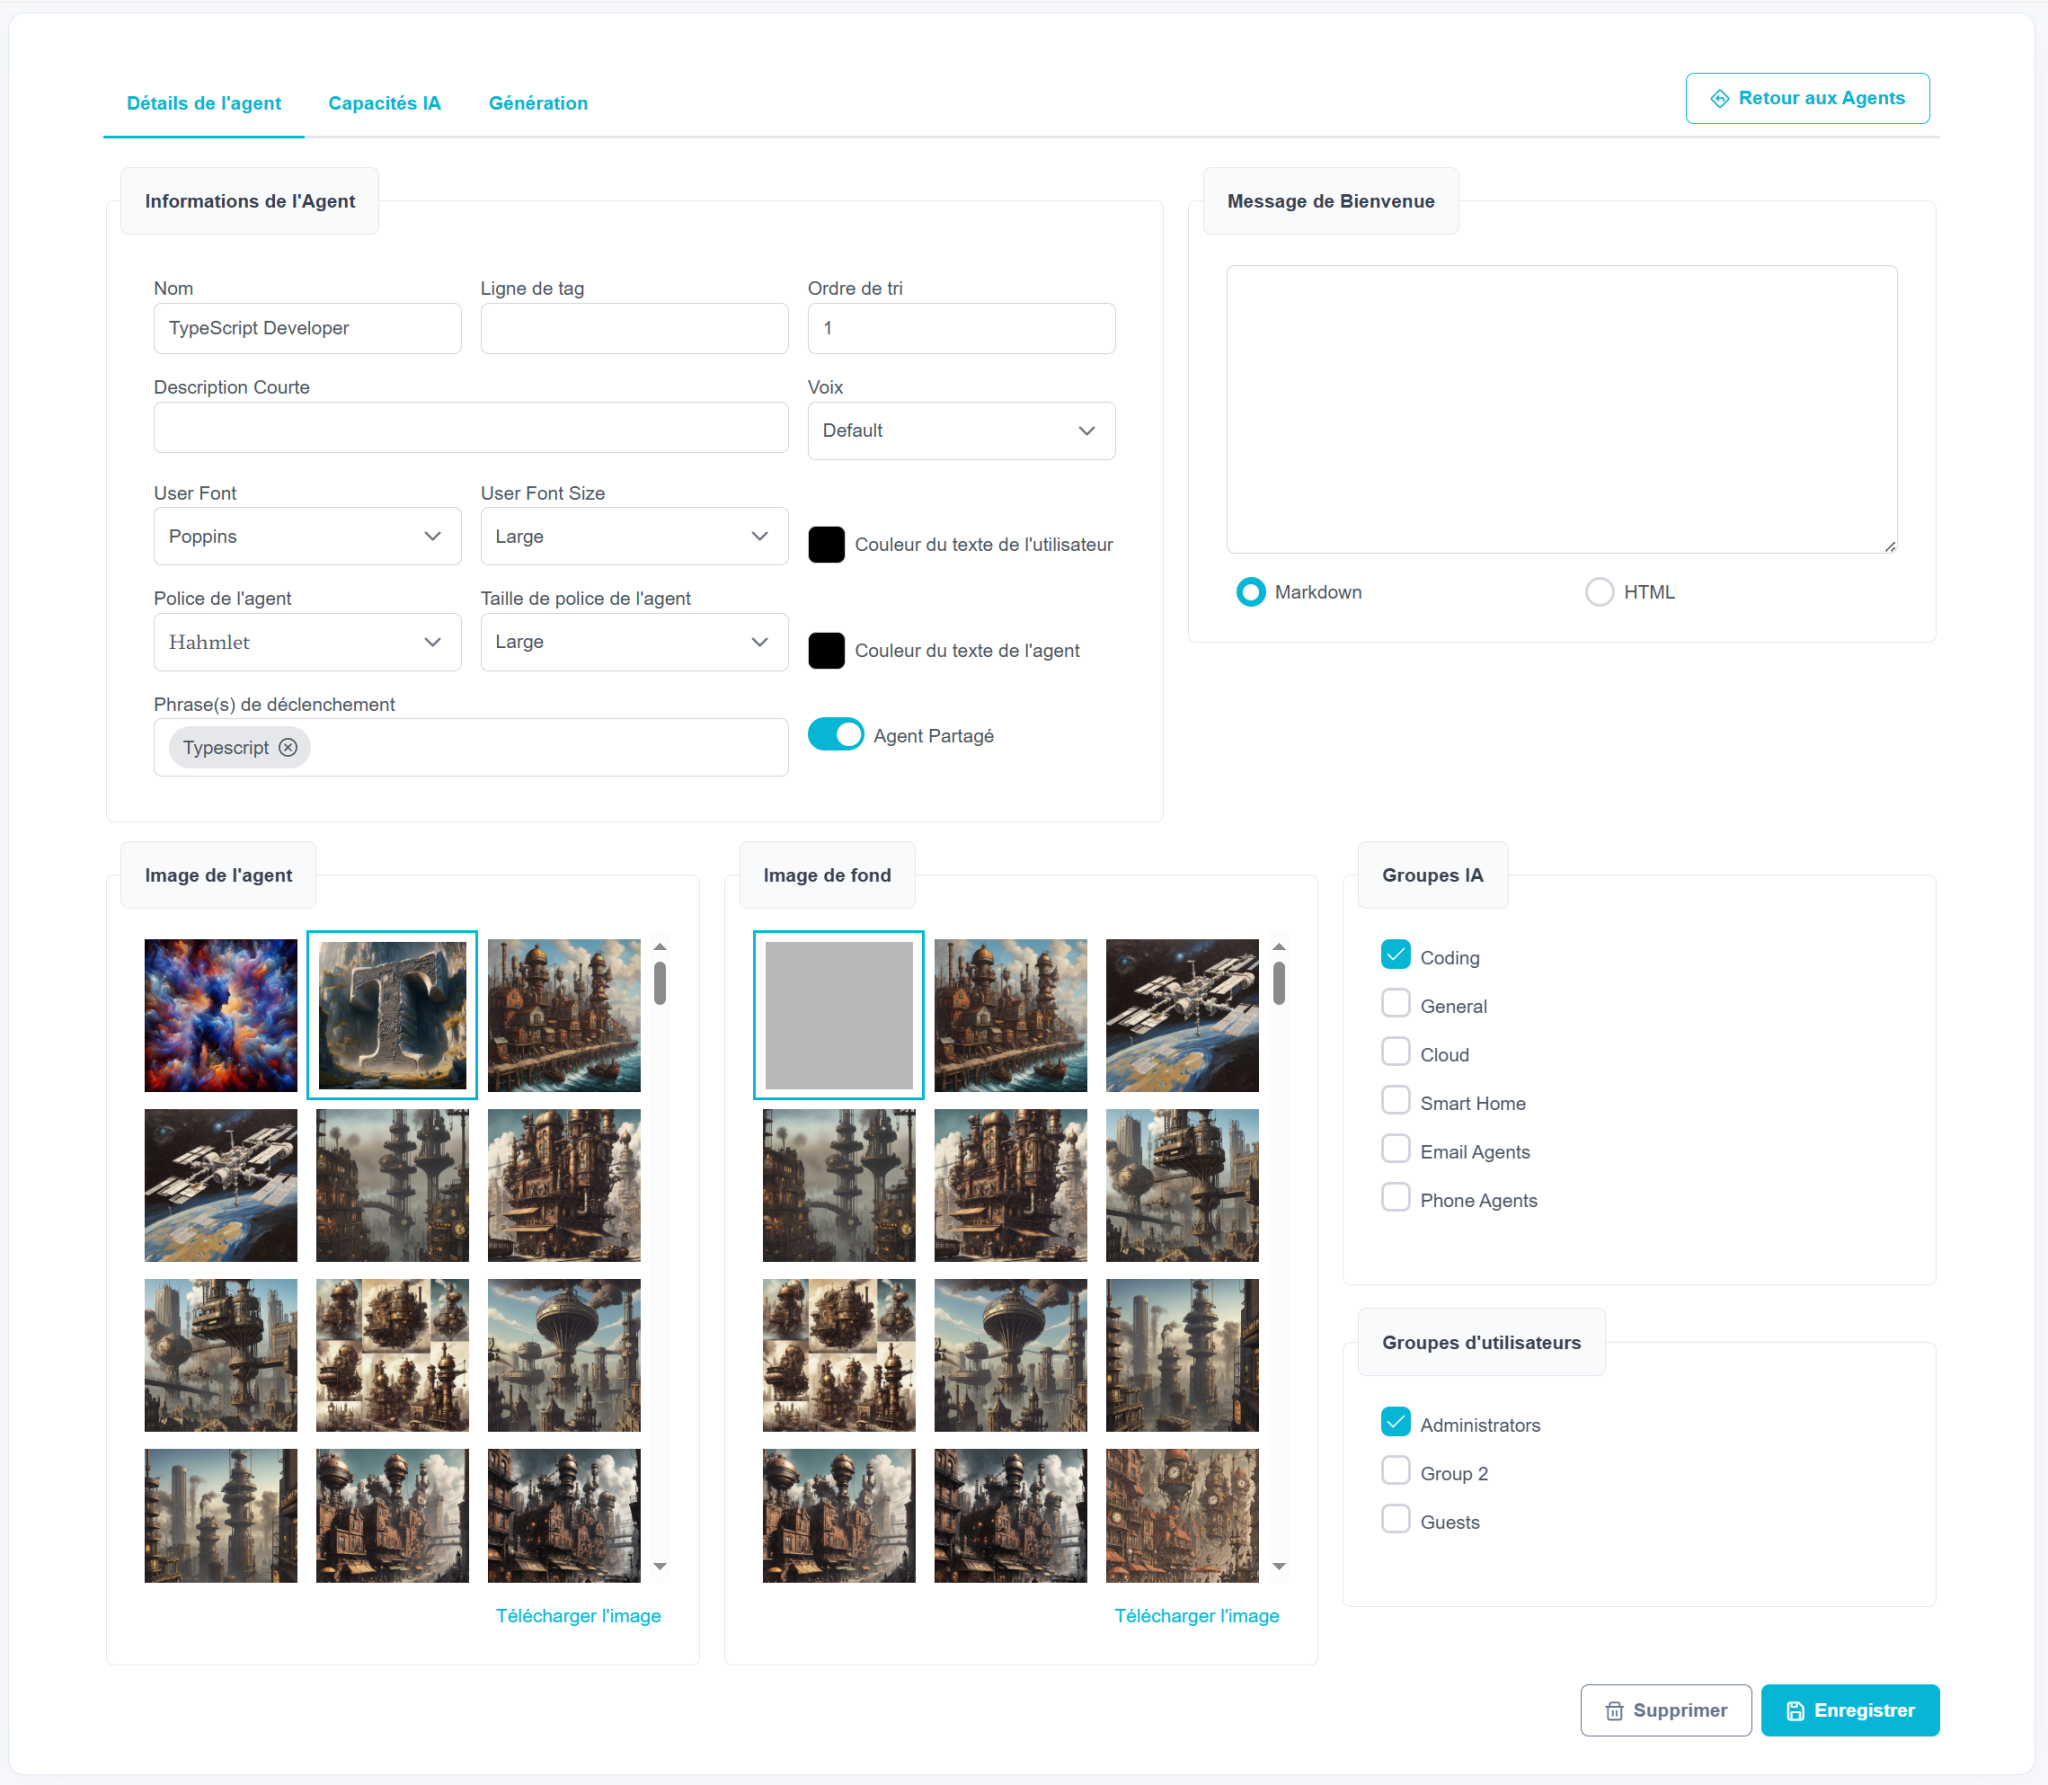2048x1785 pixels.
Task: Toggle the Agent Partagé switch
Action: [x=836, y=735]
